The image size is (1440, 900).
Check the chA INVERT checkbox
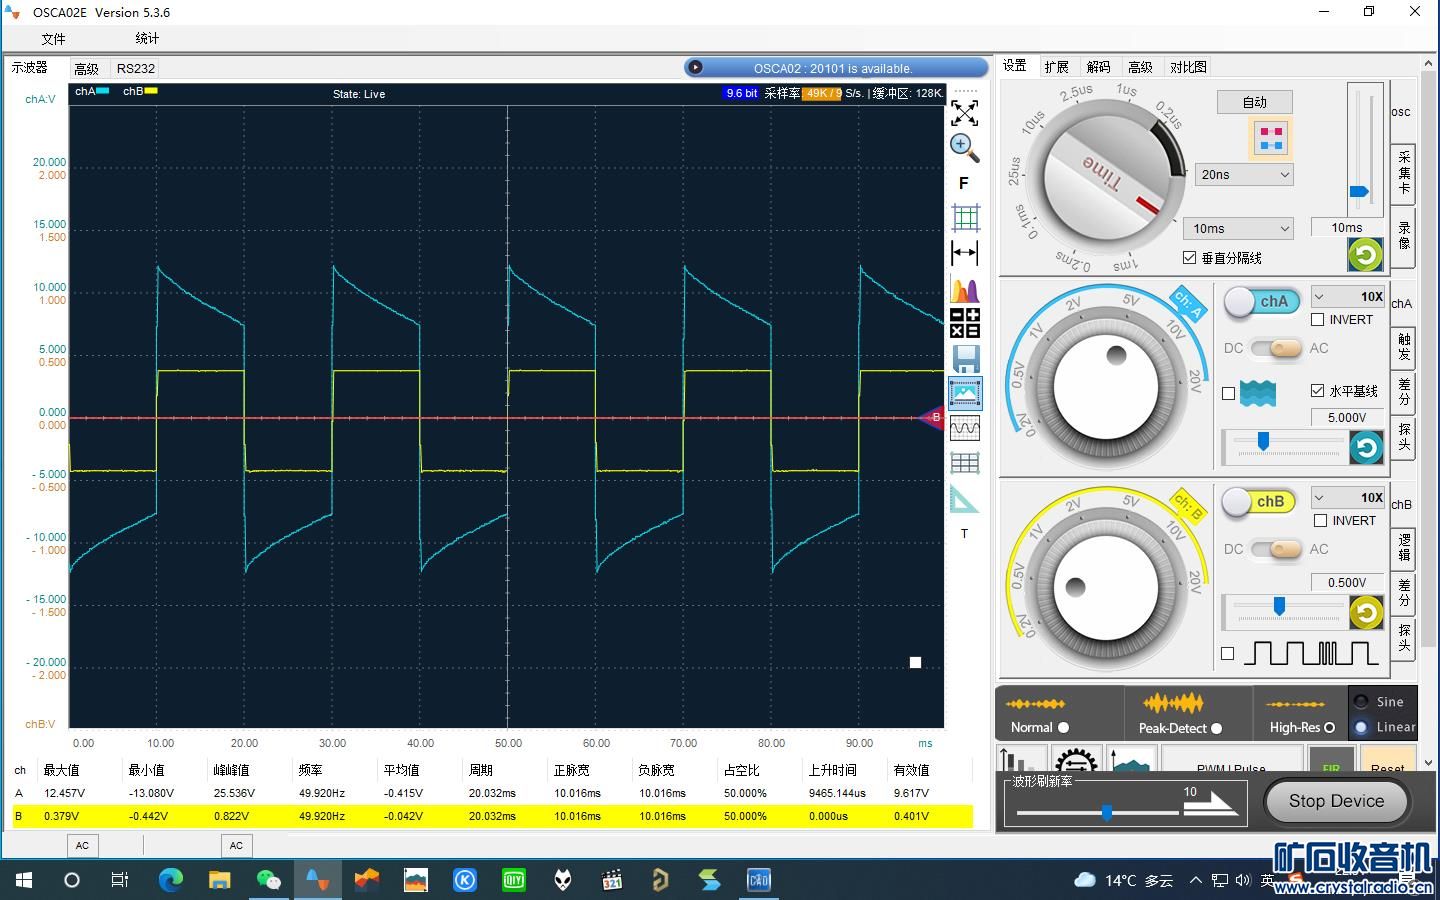[1318, 320]
